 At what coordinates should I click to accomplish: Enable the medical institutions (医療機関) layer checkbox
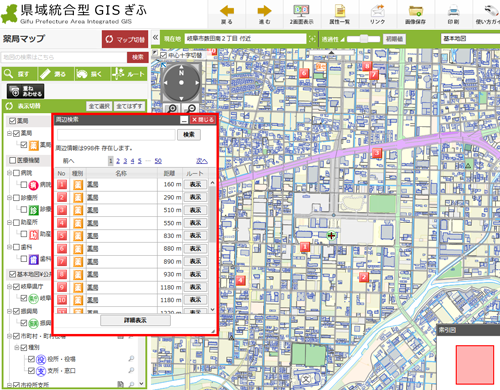pos(12,161)
